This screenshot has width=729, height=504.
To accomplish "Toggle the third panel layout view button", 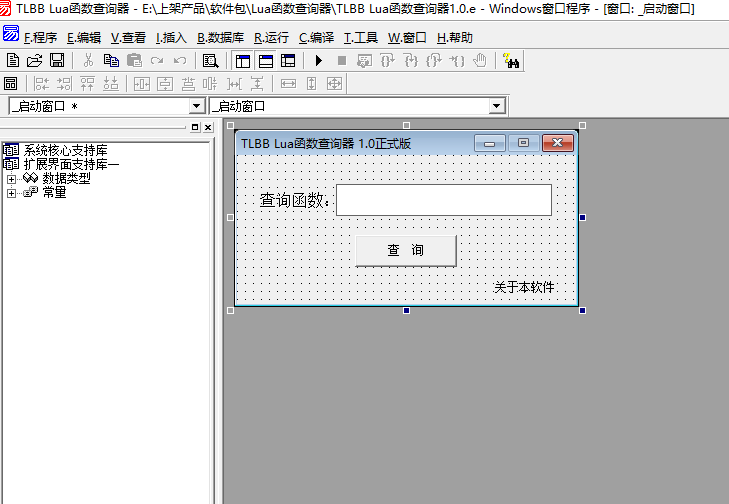I will tap(287, 61).
